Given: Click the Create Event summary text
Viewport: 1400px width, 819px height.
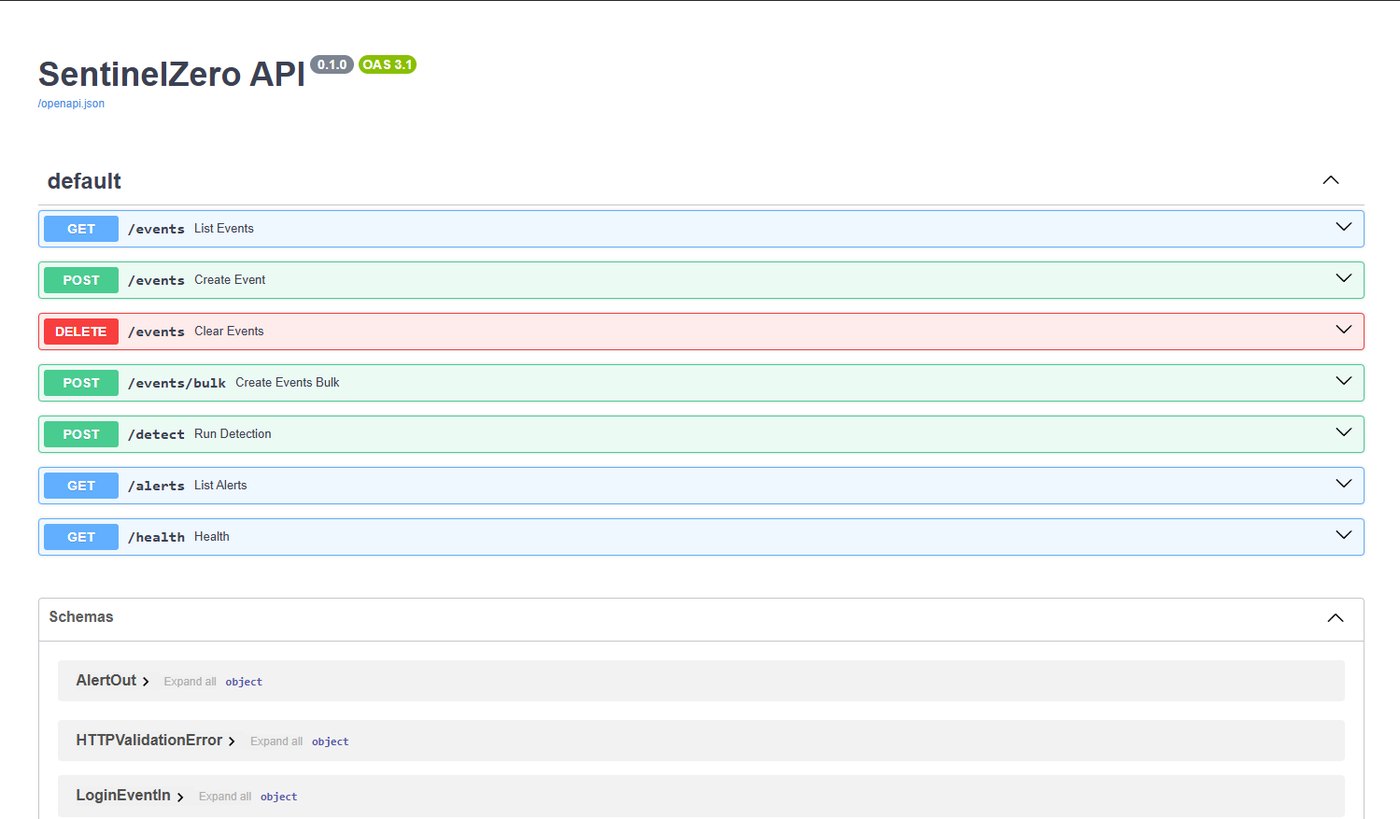Looking at the screenshot, I should 230,280.
